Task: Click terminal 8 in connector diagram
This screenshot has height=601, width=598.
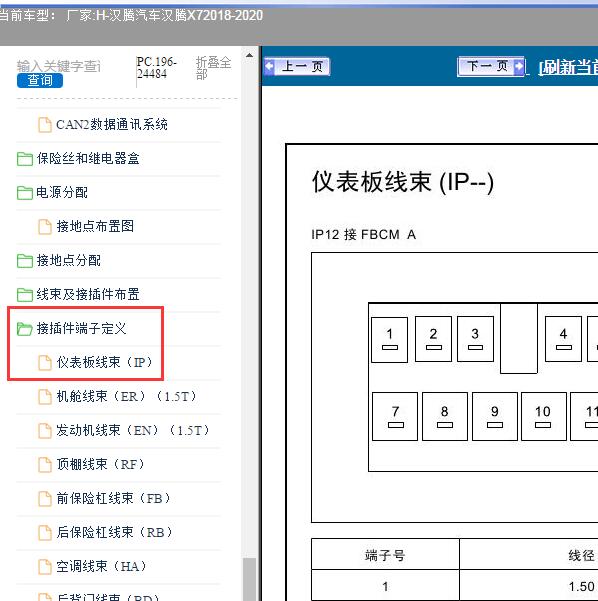Action: 445,416
